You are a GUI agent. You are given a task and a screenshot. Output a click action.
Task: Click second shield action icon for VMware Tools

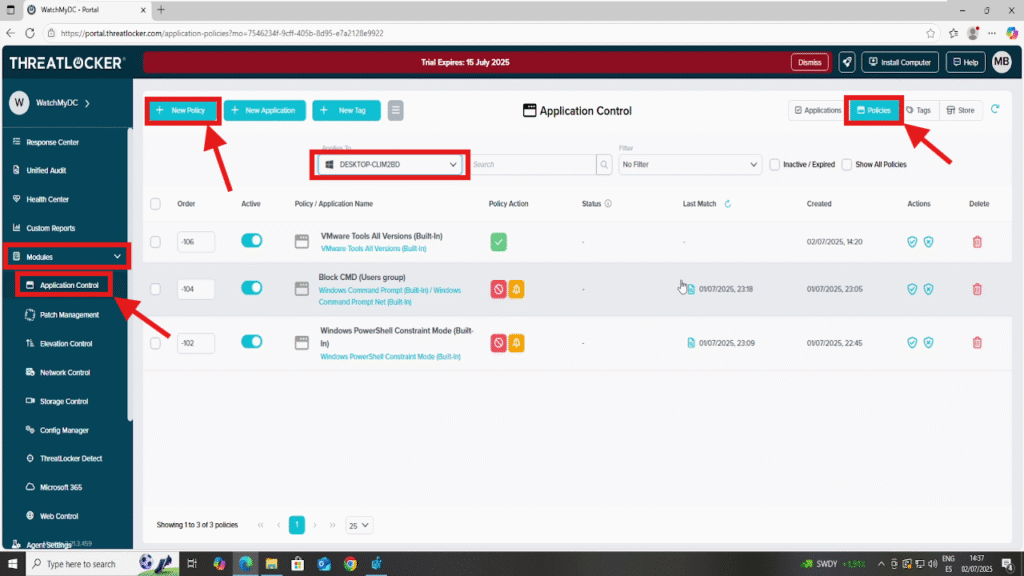(x=928, y=242)
